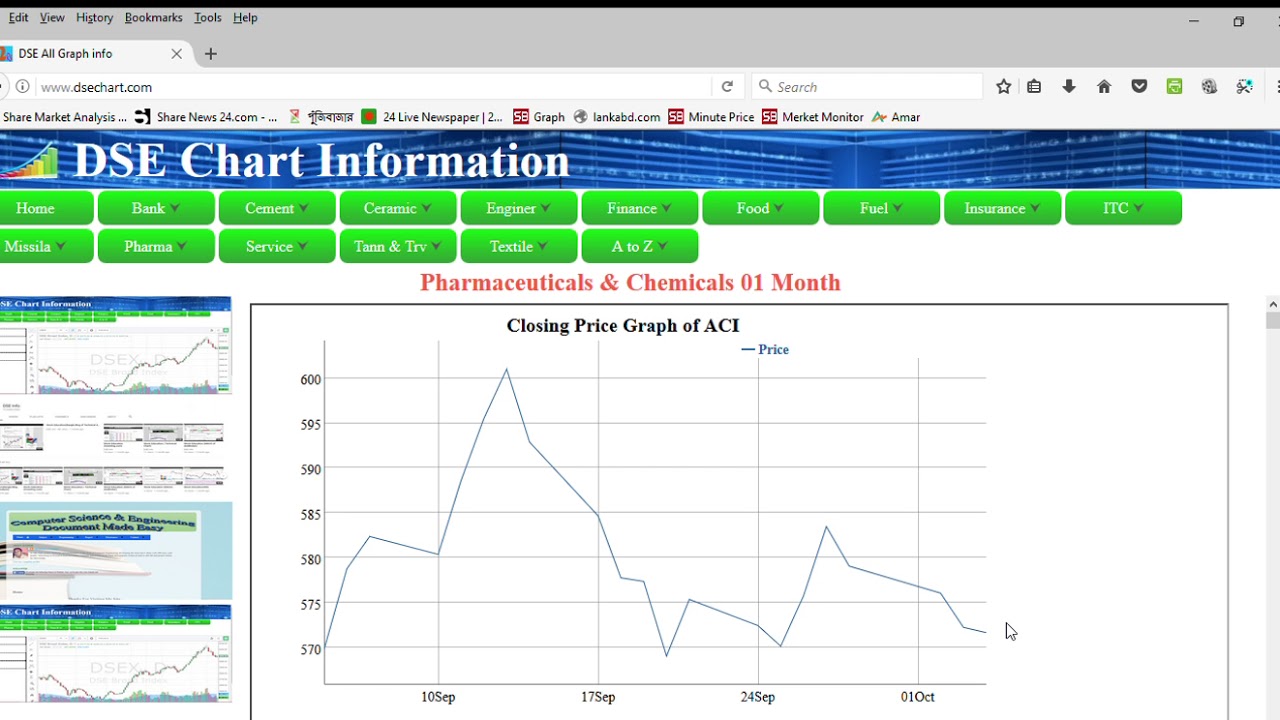
Task: Expand the Textile sector dropdown
Action: 519,246
